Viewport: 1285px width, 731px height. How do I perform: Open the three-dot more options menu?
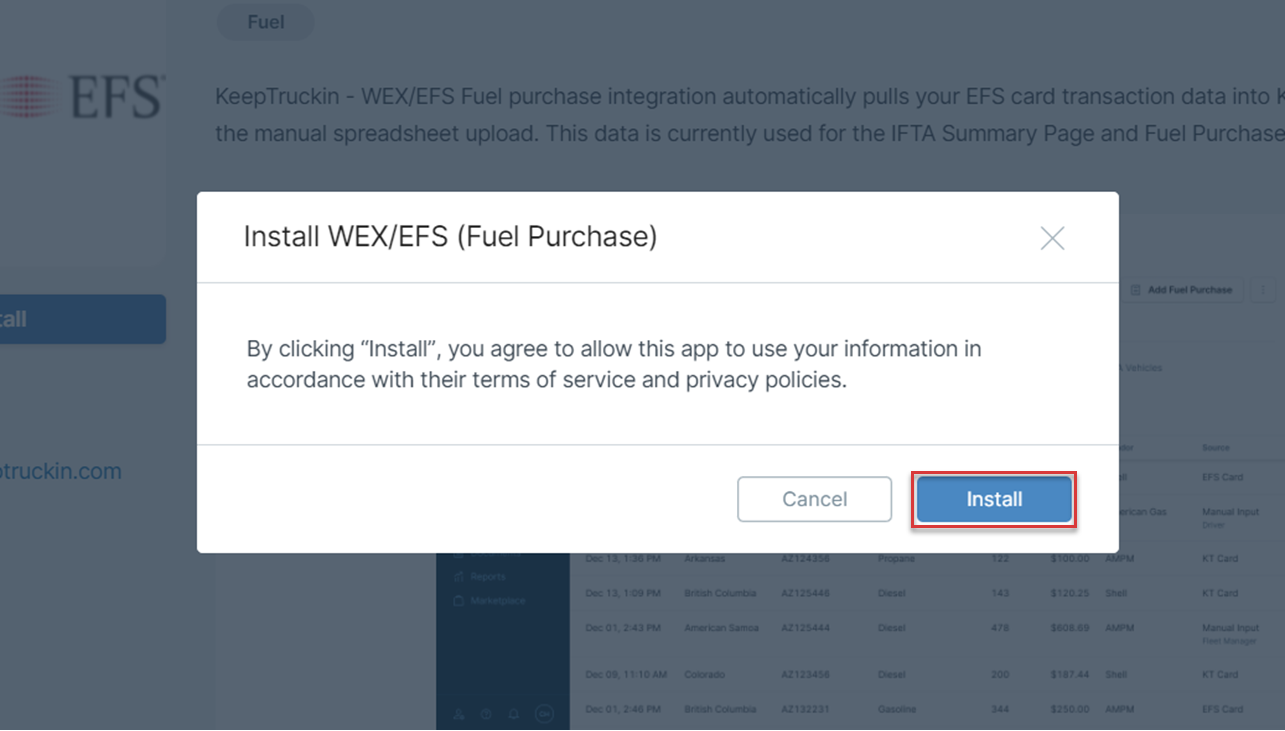pos(1261,290)
